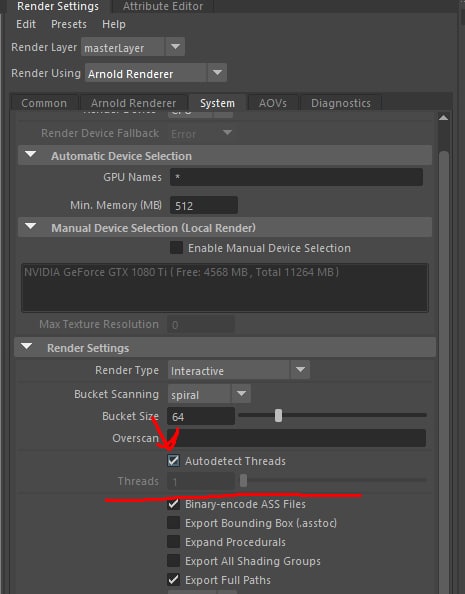
Task: Collapse the Automatic Device Selection section
Action: tap(31, 155)
